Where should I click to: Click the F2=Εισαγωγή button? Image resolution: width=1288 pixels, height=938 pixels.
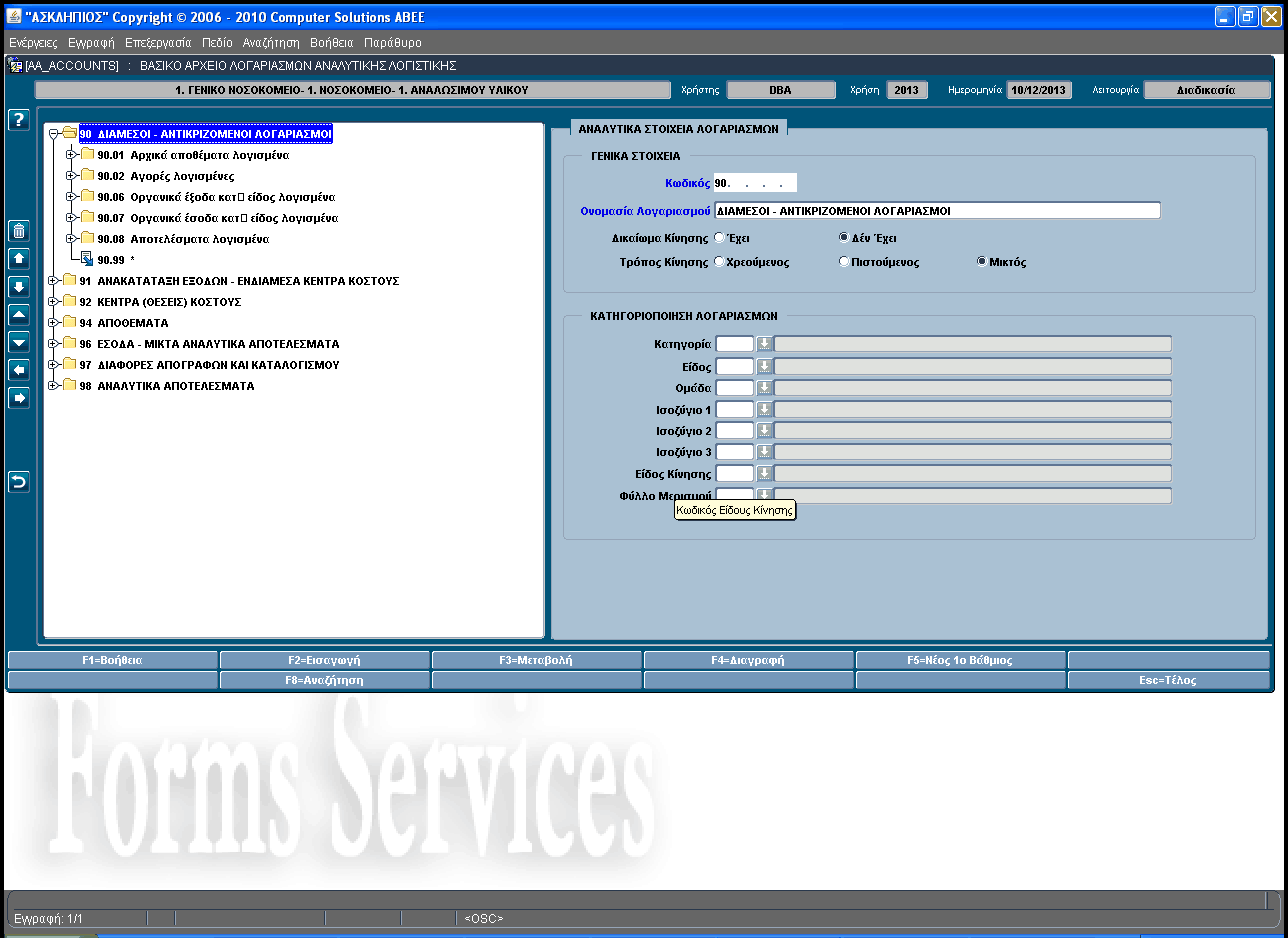pyautogui.click(x=324, y=660)
